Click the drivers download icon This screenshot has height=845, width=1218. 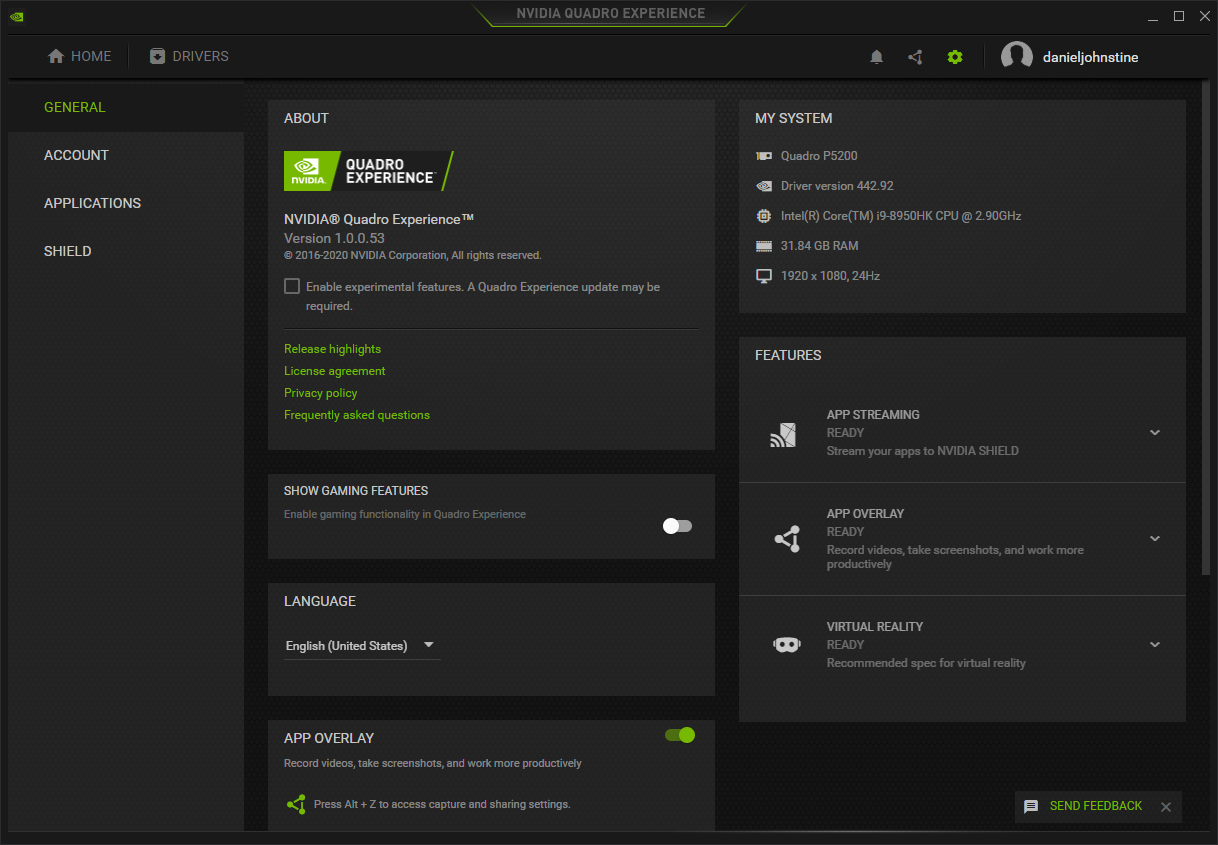(x=157, y=56)
